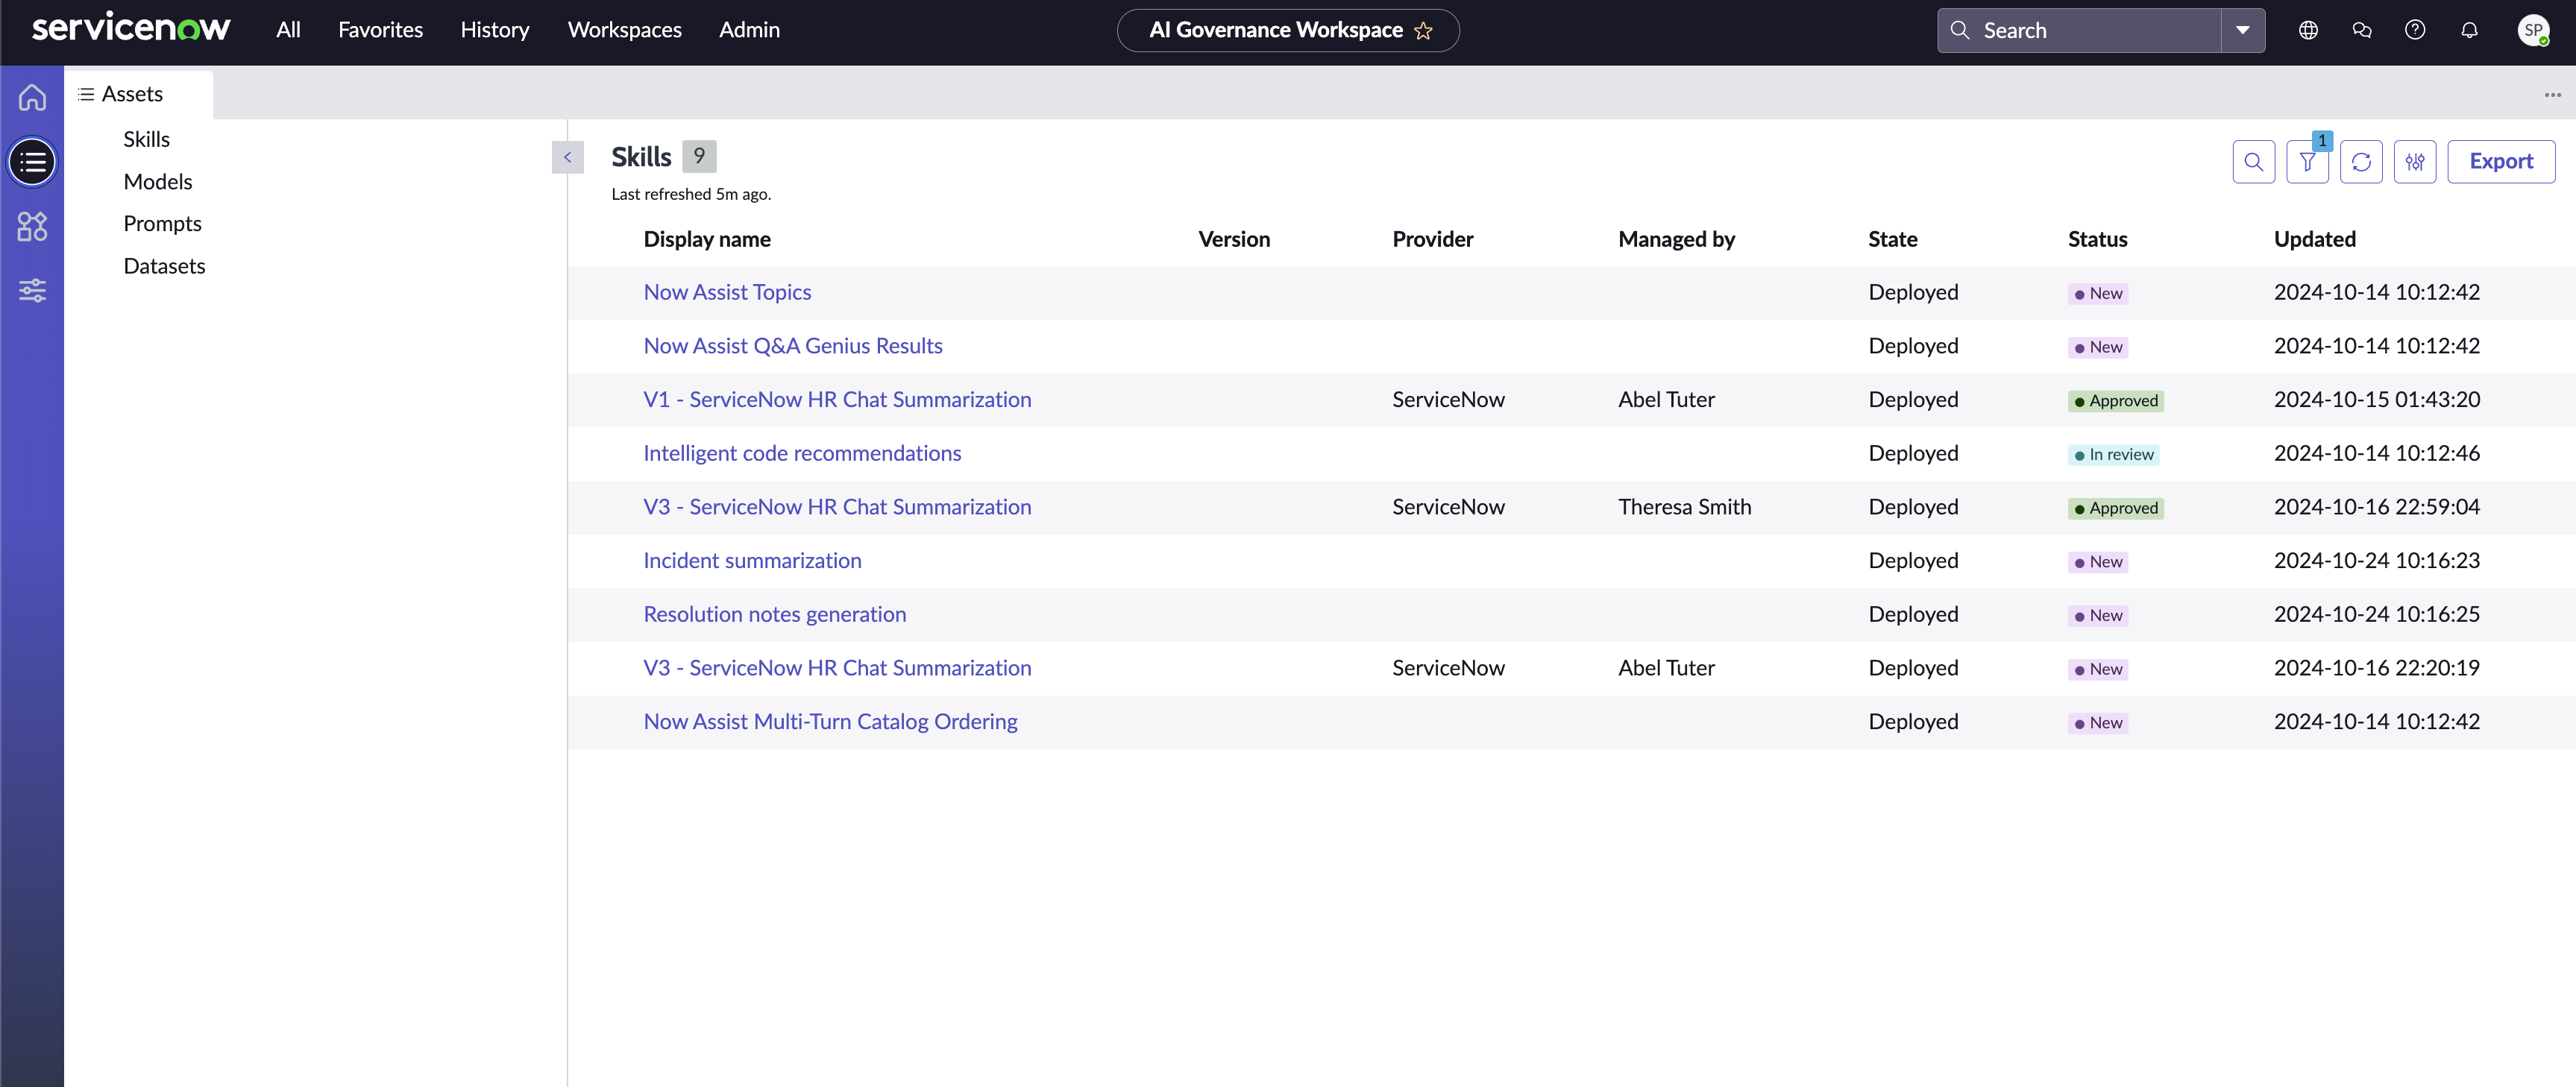
Task: Select Models in the Assets panel
Action: [158, 182]
